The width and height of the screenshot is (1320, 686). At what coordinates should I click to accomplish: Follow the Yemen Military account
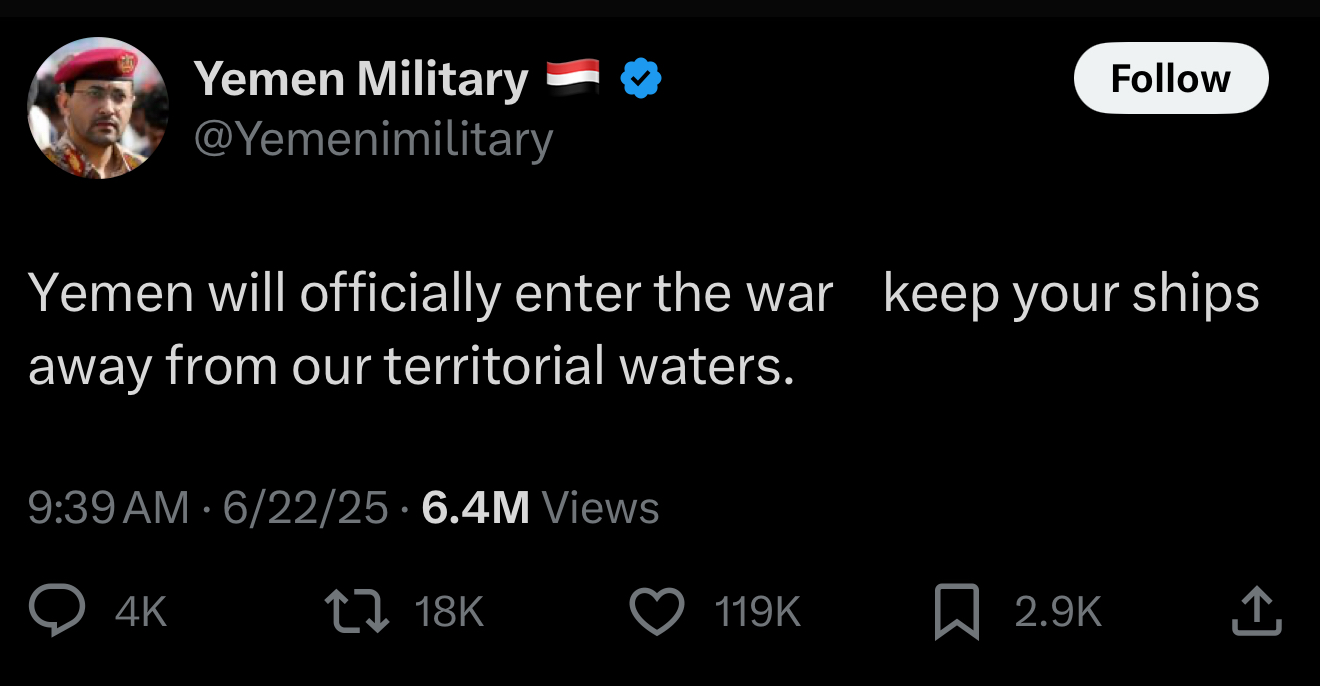[1171, 78]
